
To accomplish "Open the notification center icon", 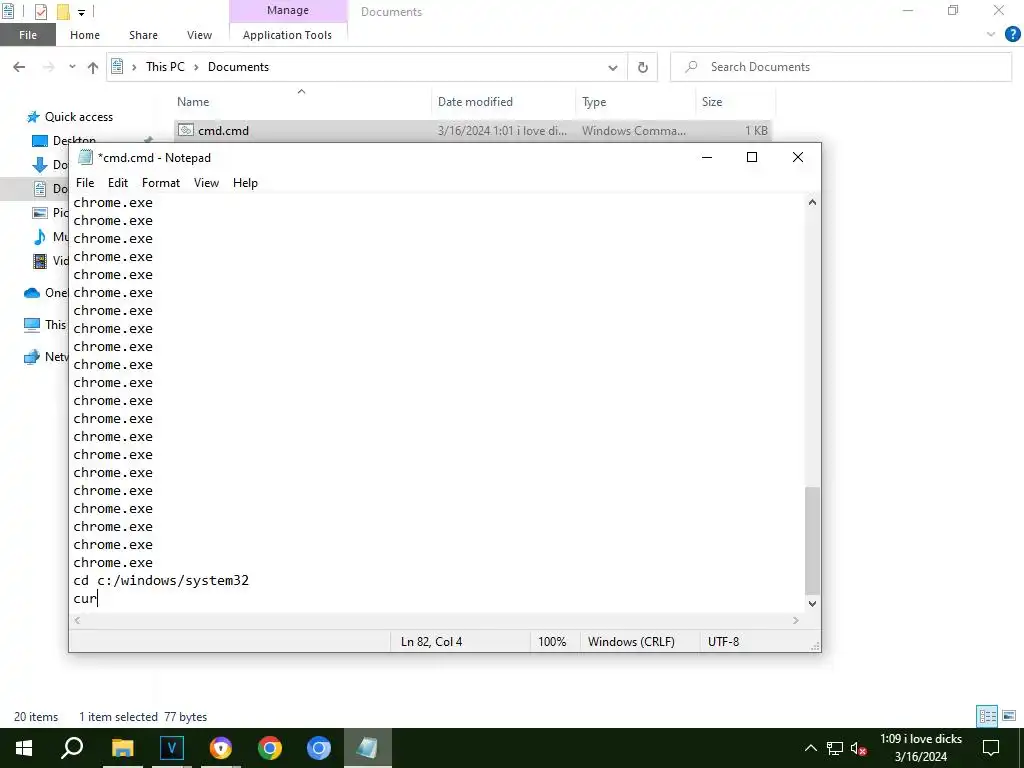I will [991, 748].
